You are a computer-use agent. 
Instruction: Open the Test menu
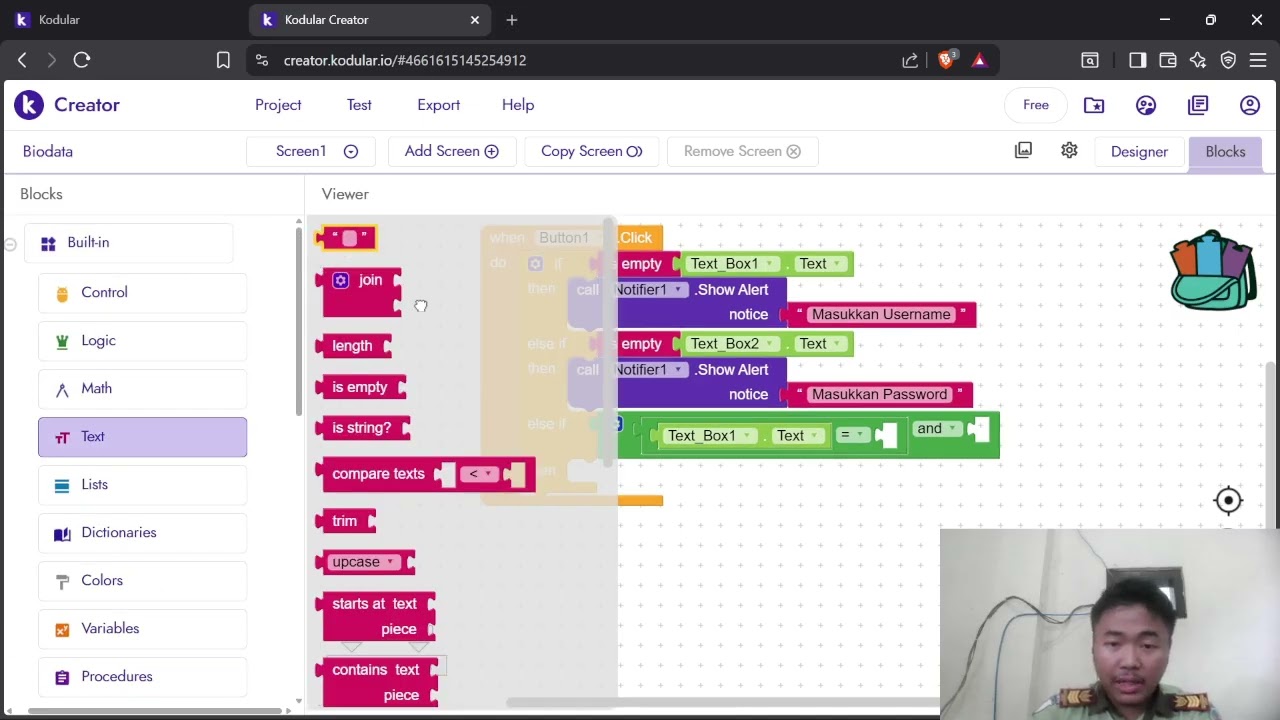pyautogui.click(x=359, y=105)
